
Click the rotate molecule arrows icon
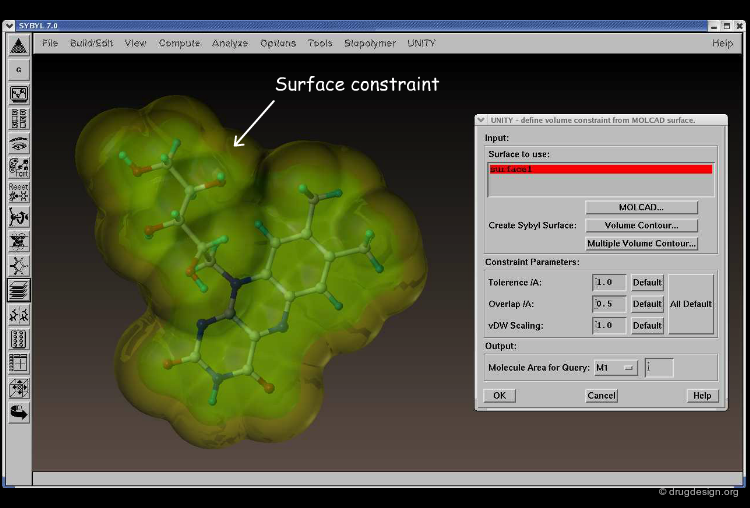tap(19, 217)
